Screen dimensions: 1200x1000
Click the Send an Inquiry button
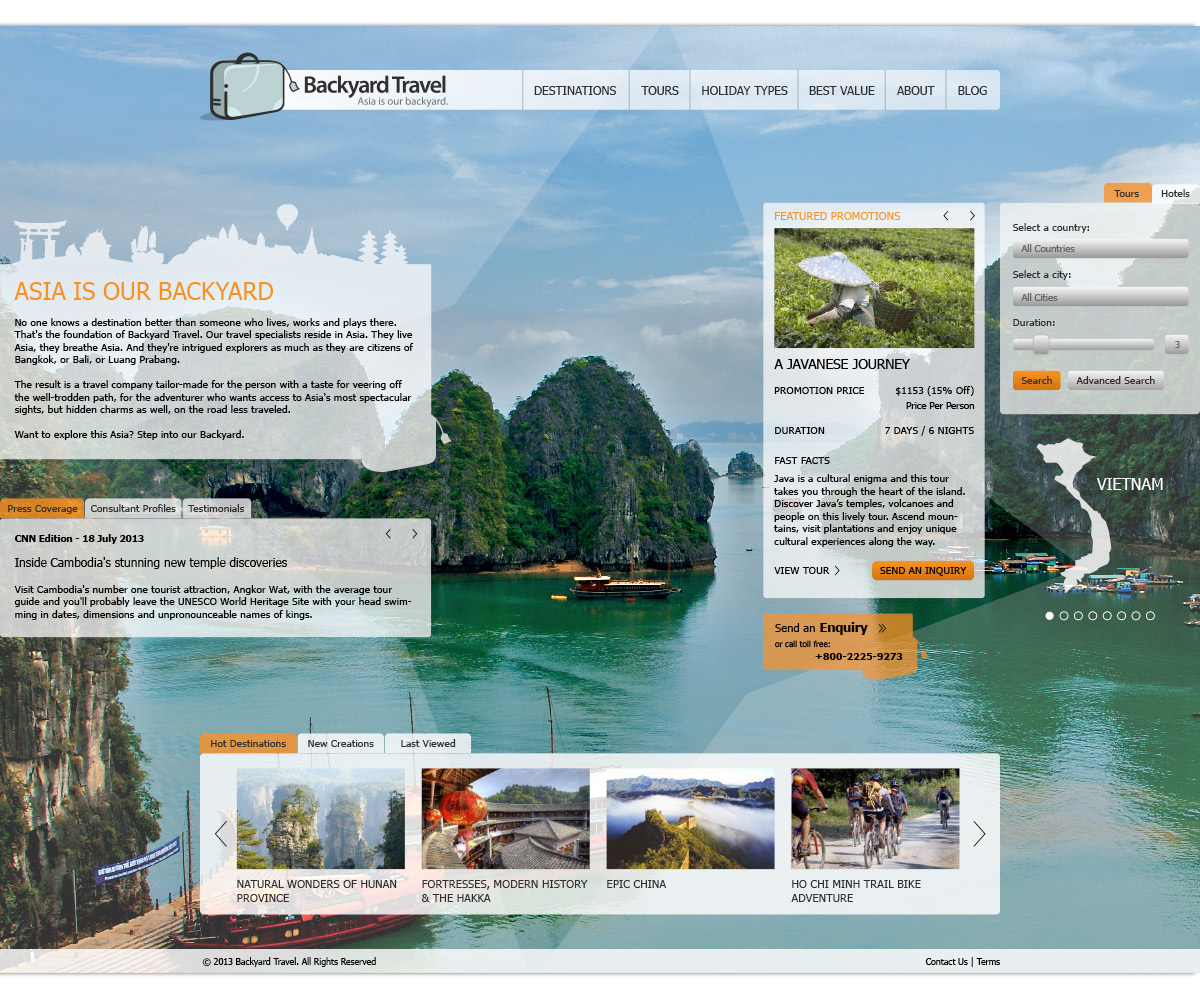pos(923,571)
